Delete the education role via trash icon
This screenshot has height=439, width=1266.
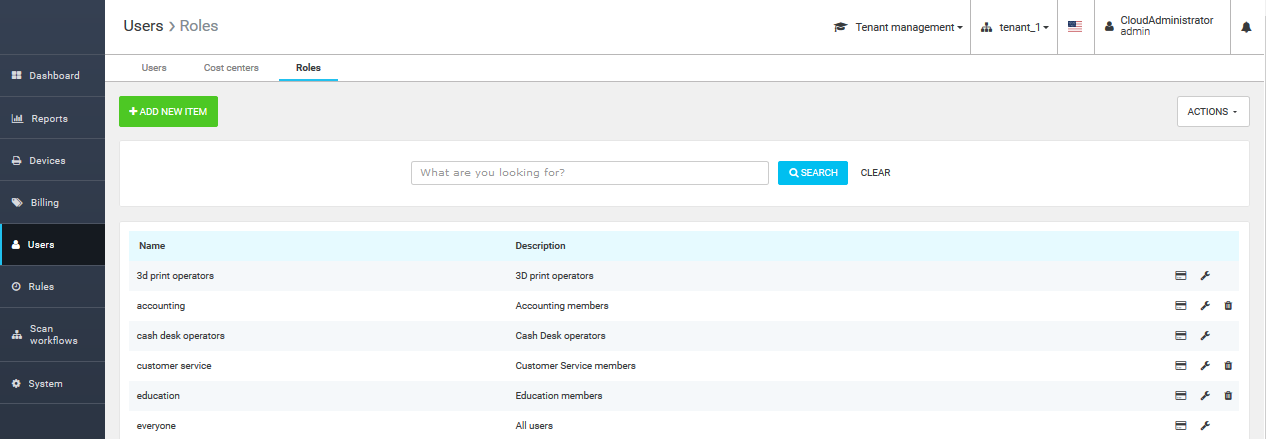pyautogui.click(x=1228, y=396)
